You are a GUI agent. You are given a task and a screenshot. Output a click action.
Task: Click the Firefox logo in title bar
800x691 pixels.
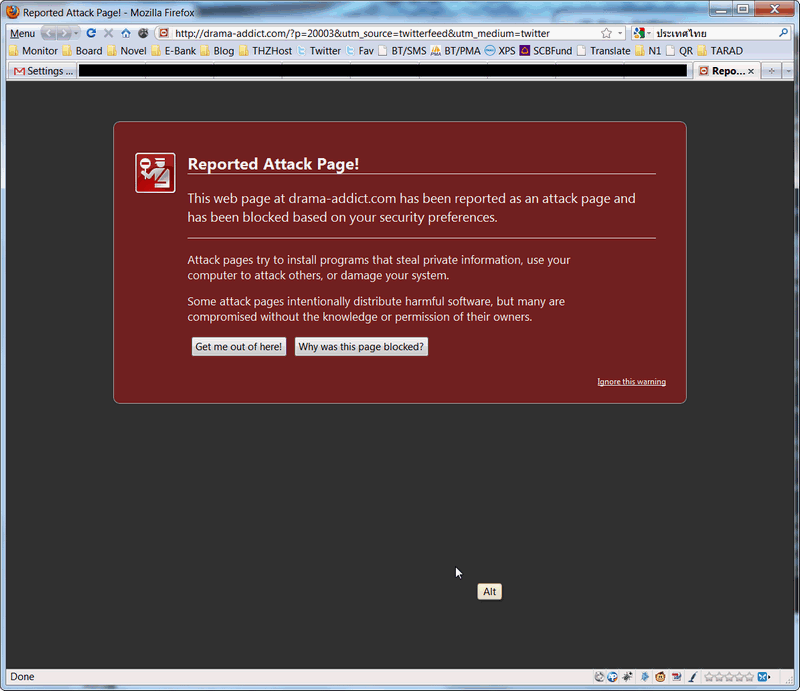click(13, 11)
